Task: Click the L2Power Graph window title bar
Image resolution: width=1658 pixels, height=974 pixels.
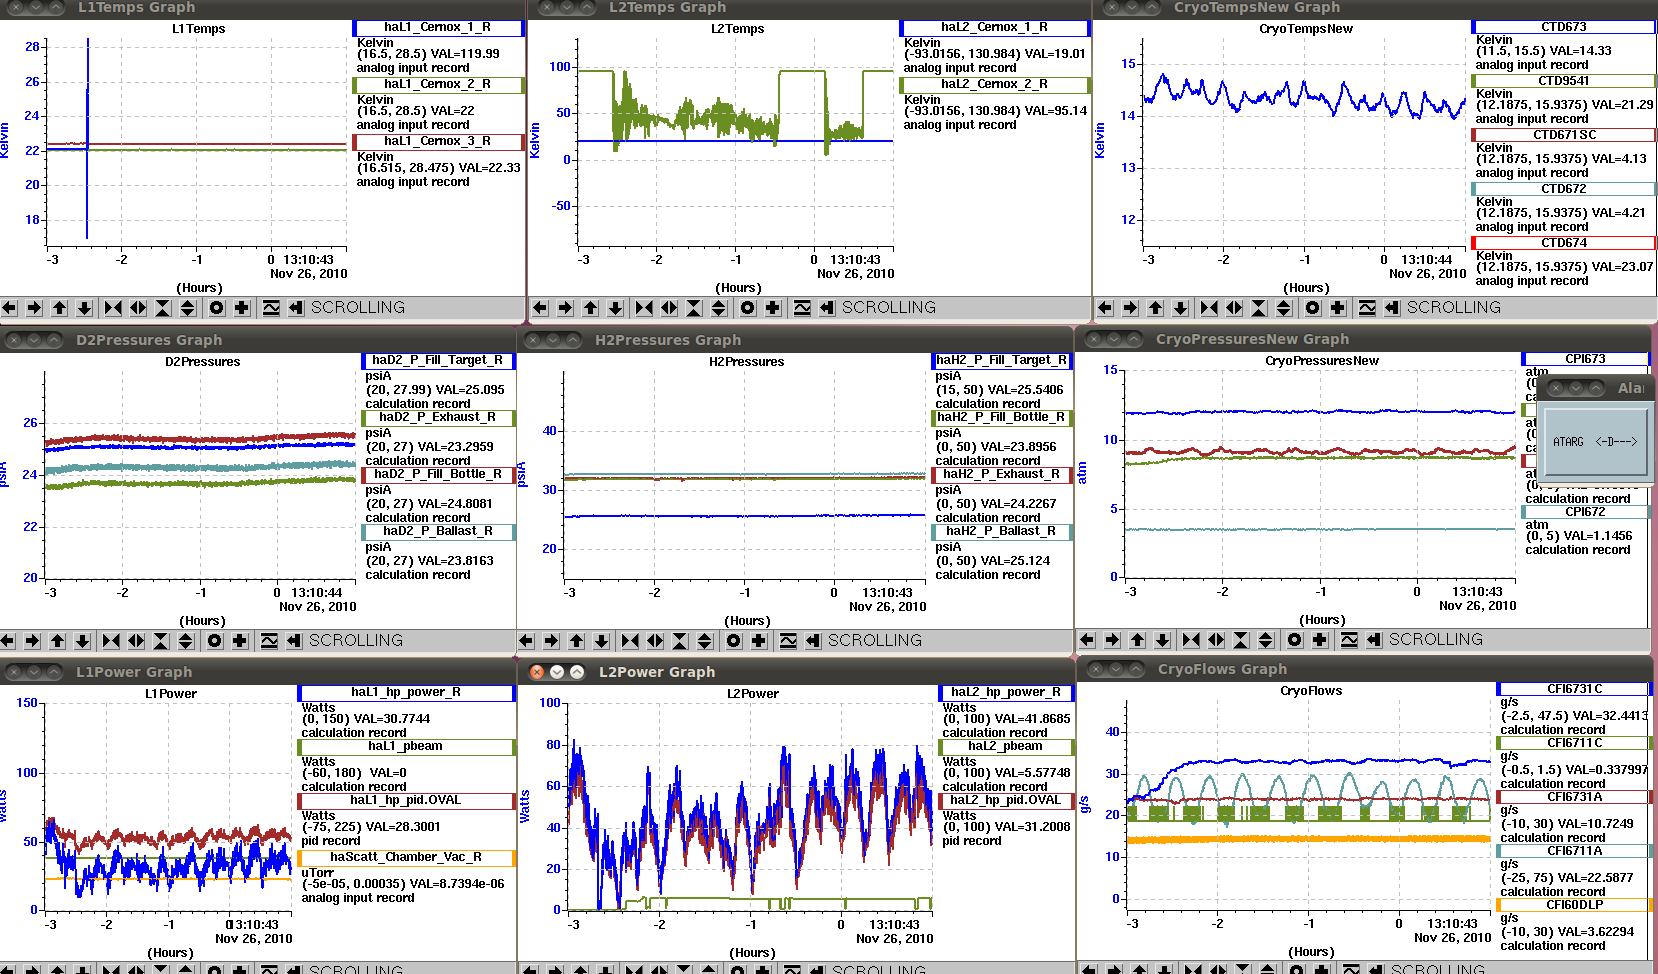Action: point(795,672)
